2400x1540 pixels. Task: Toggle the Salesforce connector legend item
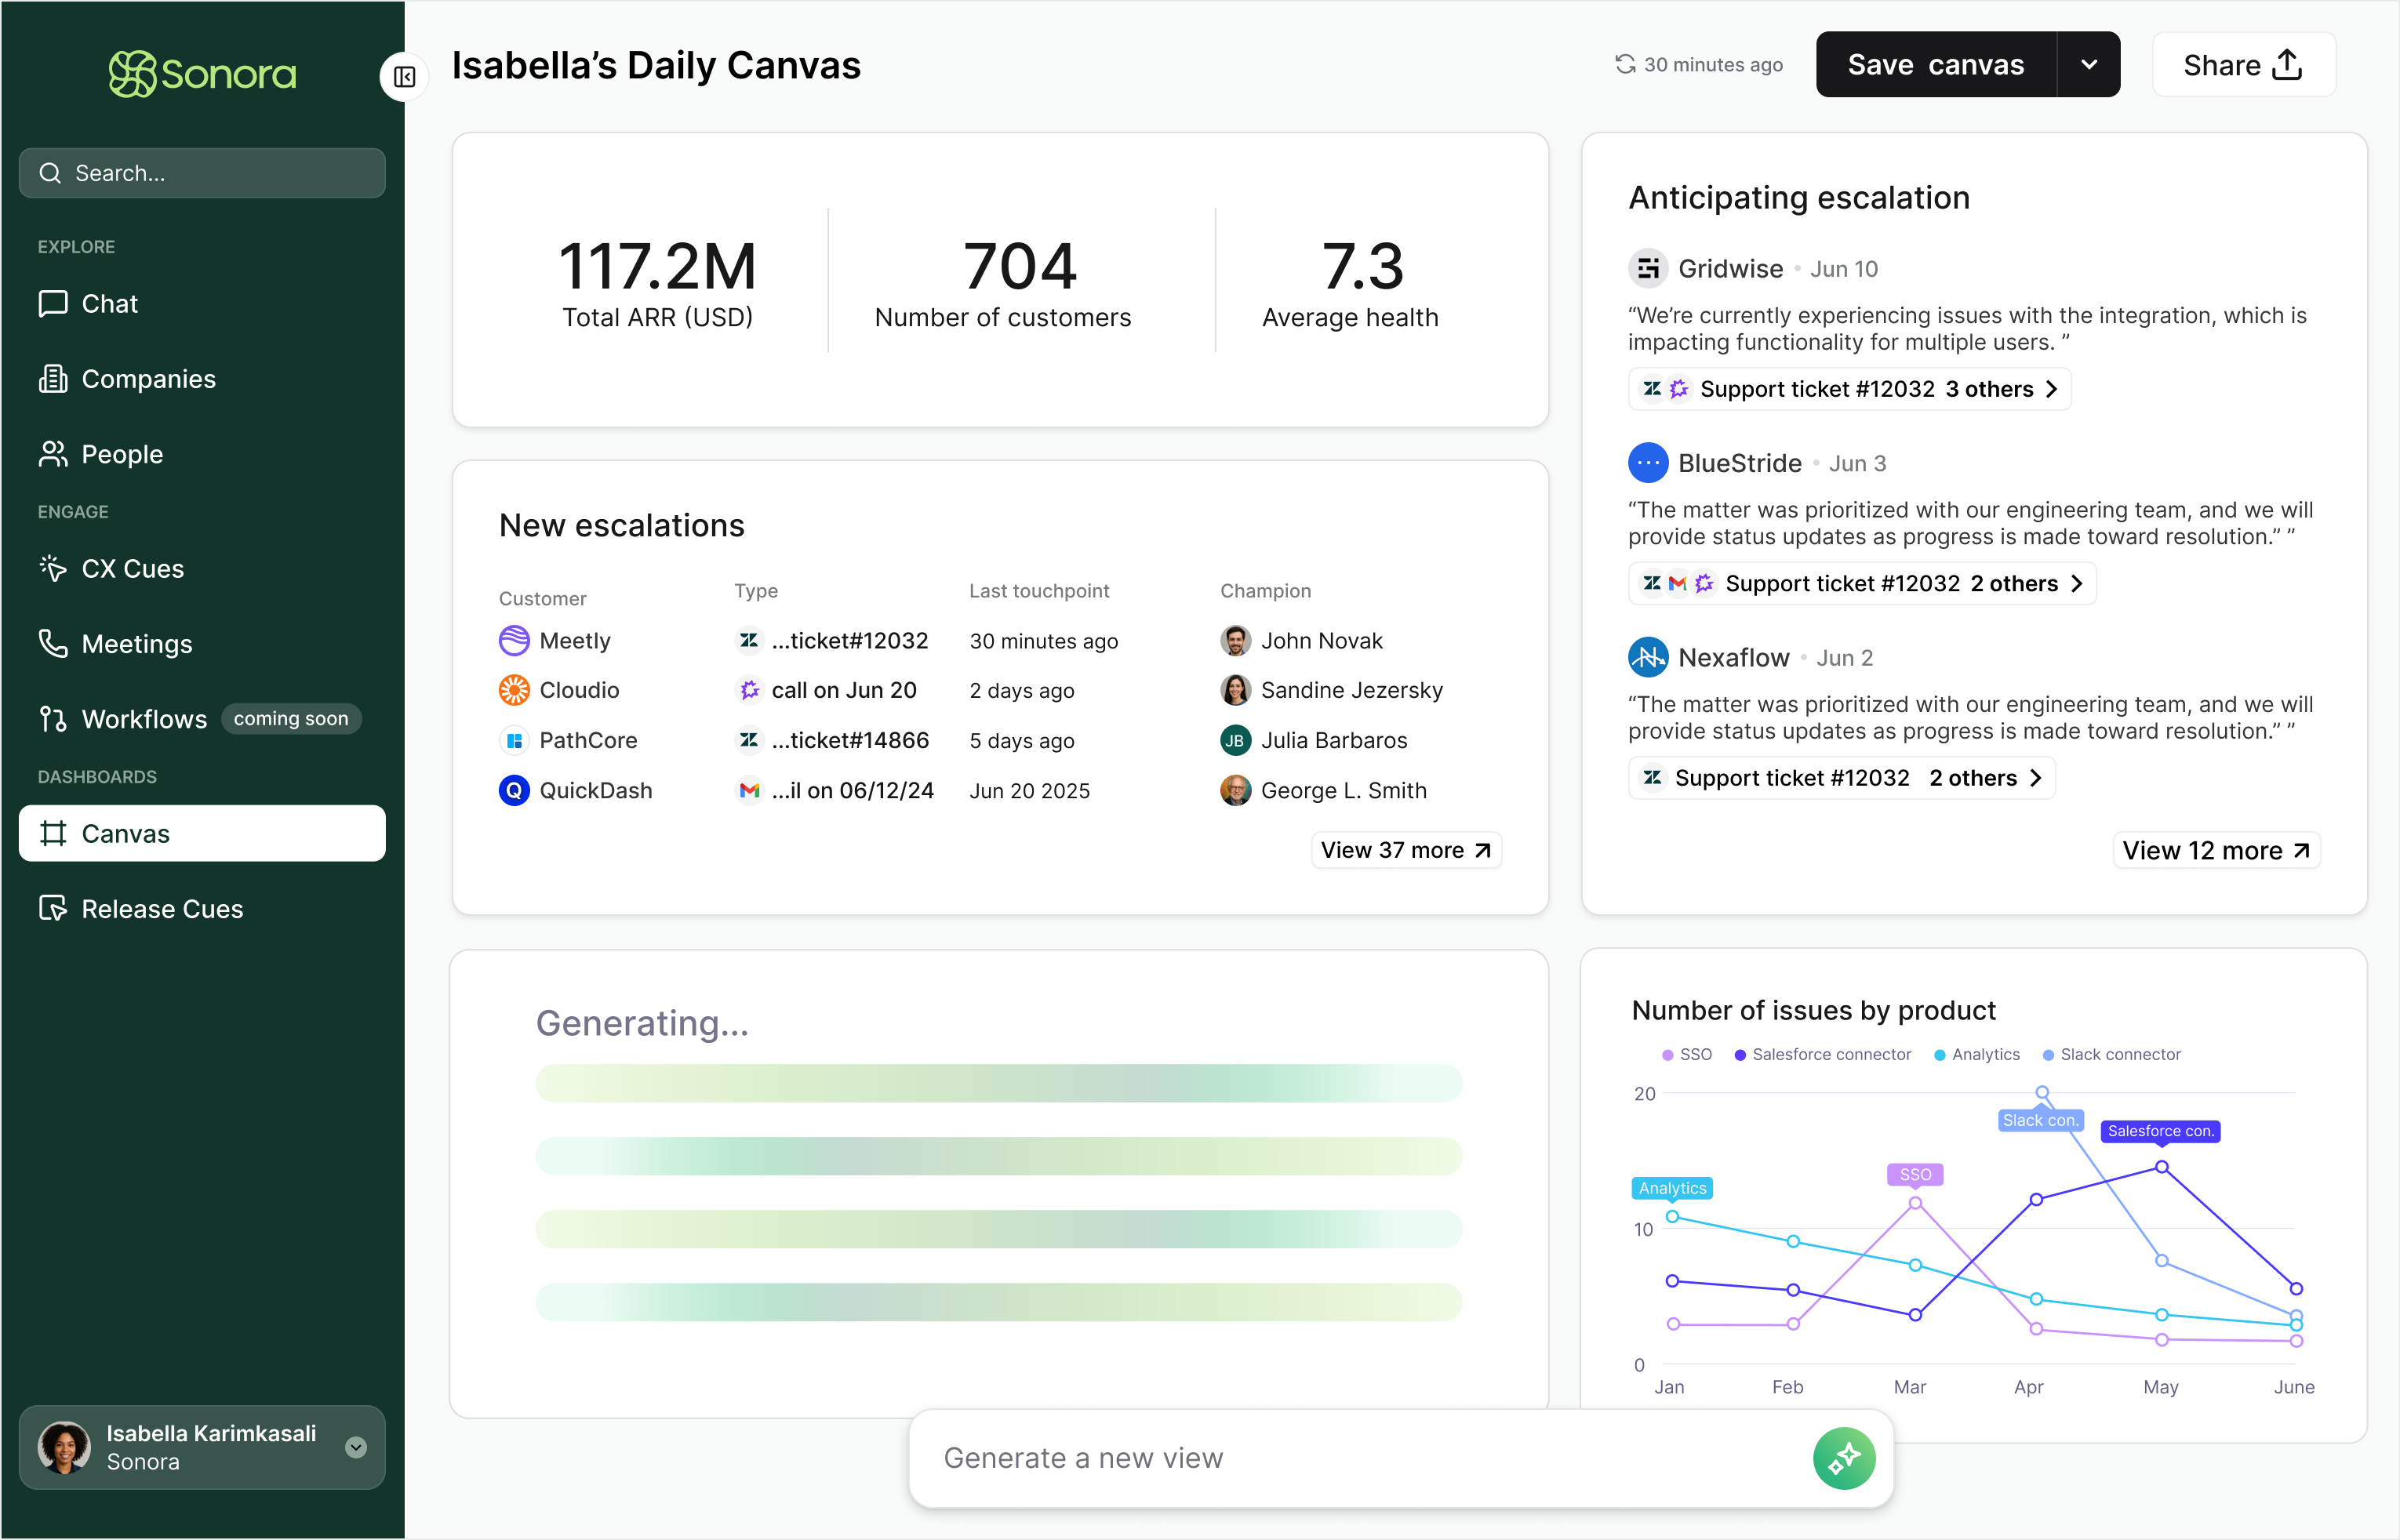pos(1822,1054)
